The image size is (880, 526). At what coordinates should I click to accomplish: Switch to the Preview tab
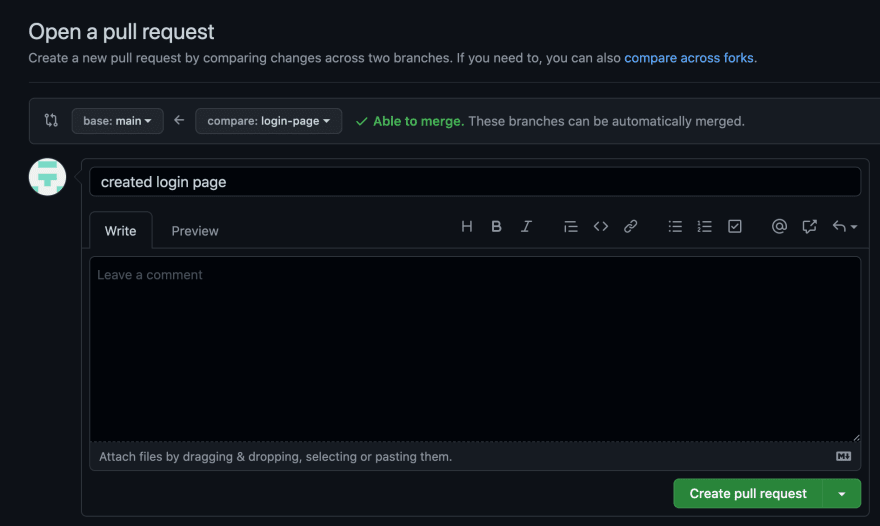tap(195, 231)
